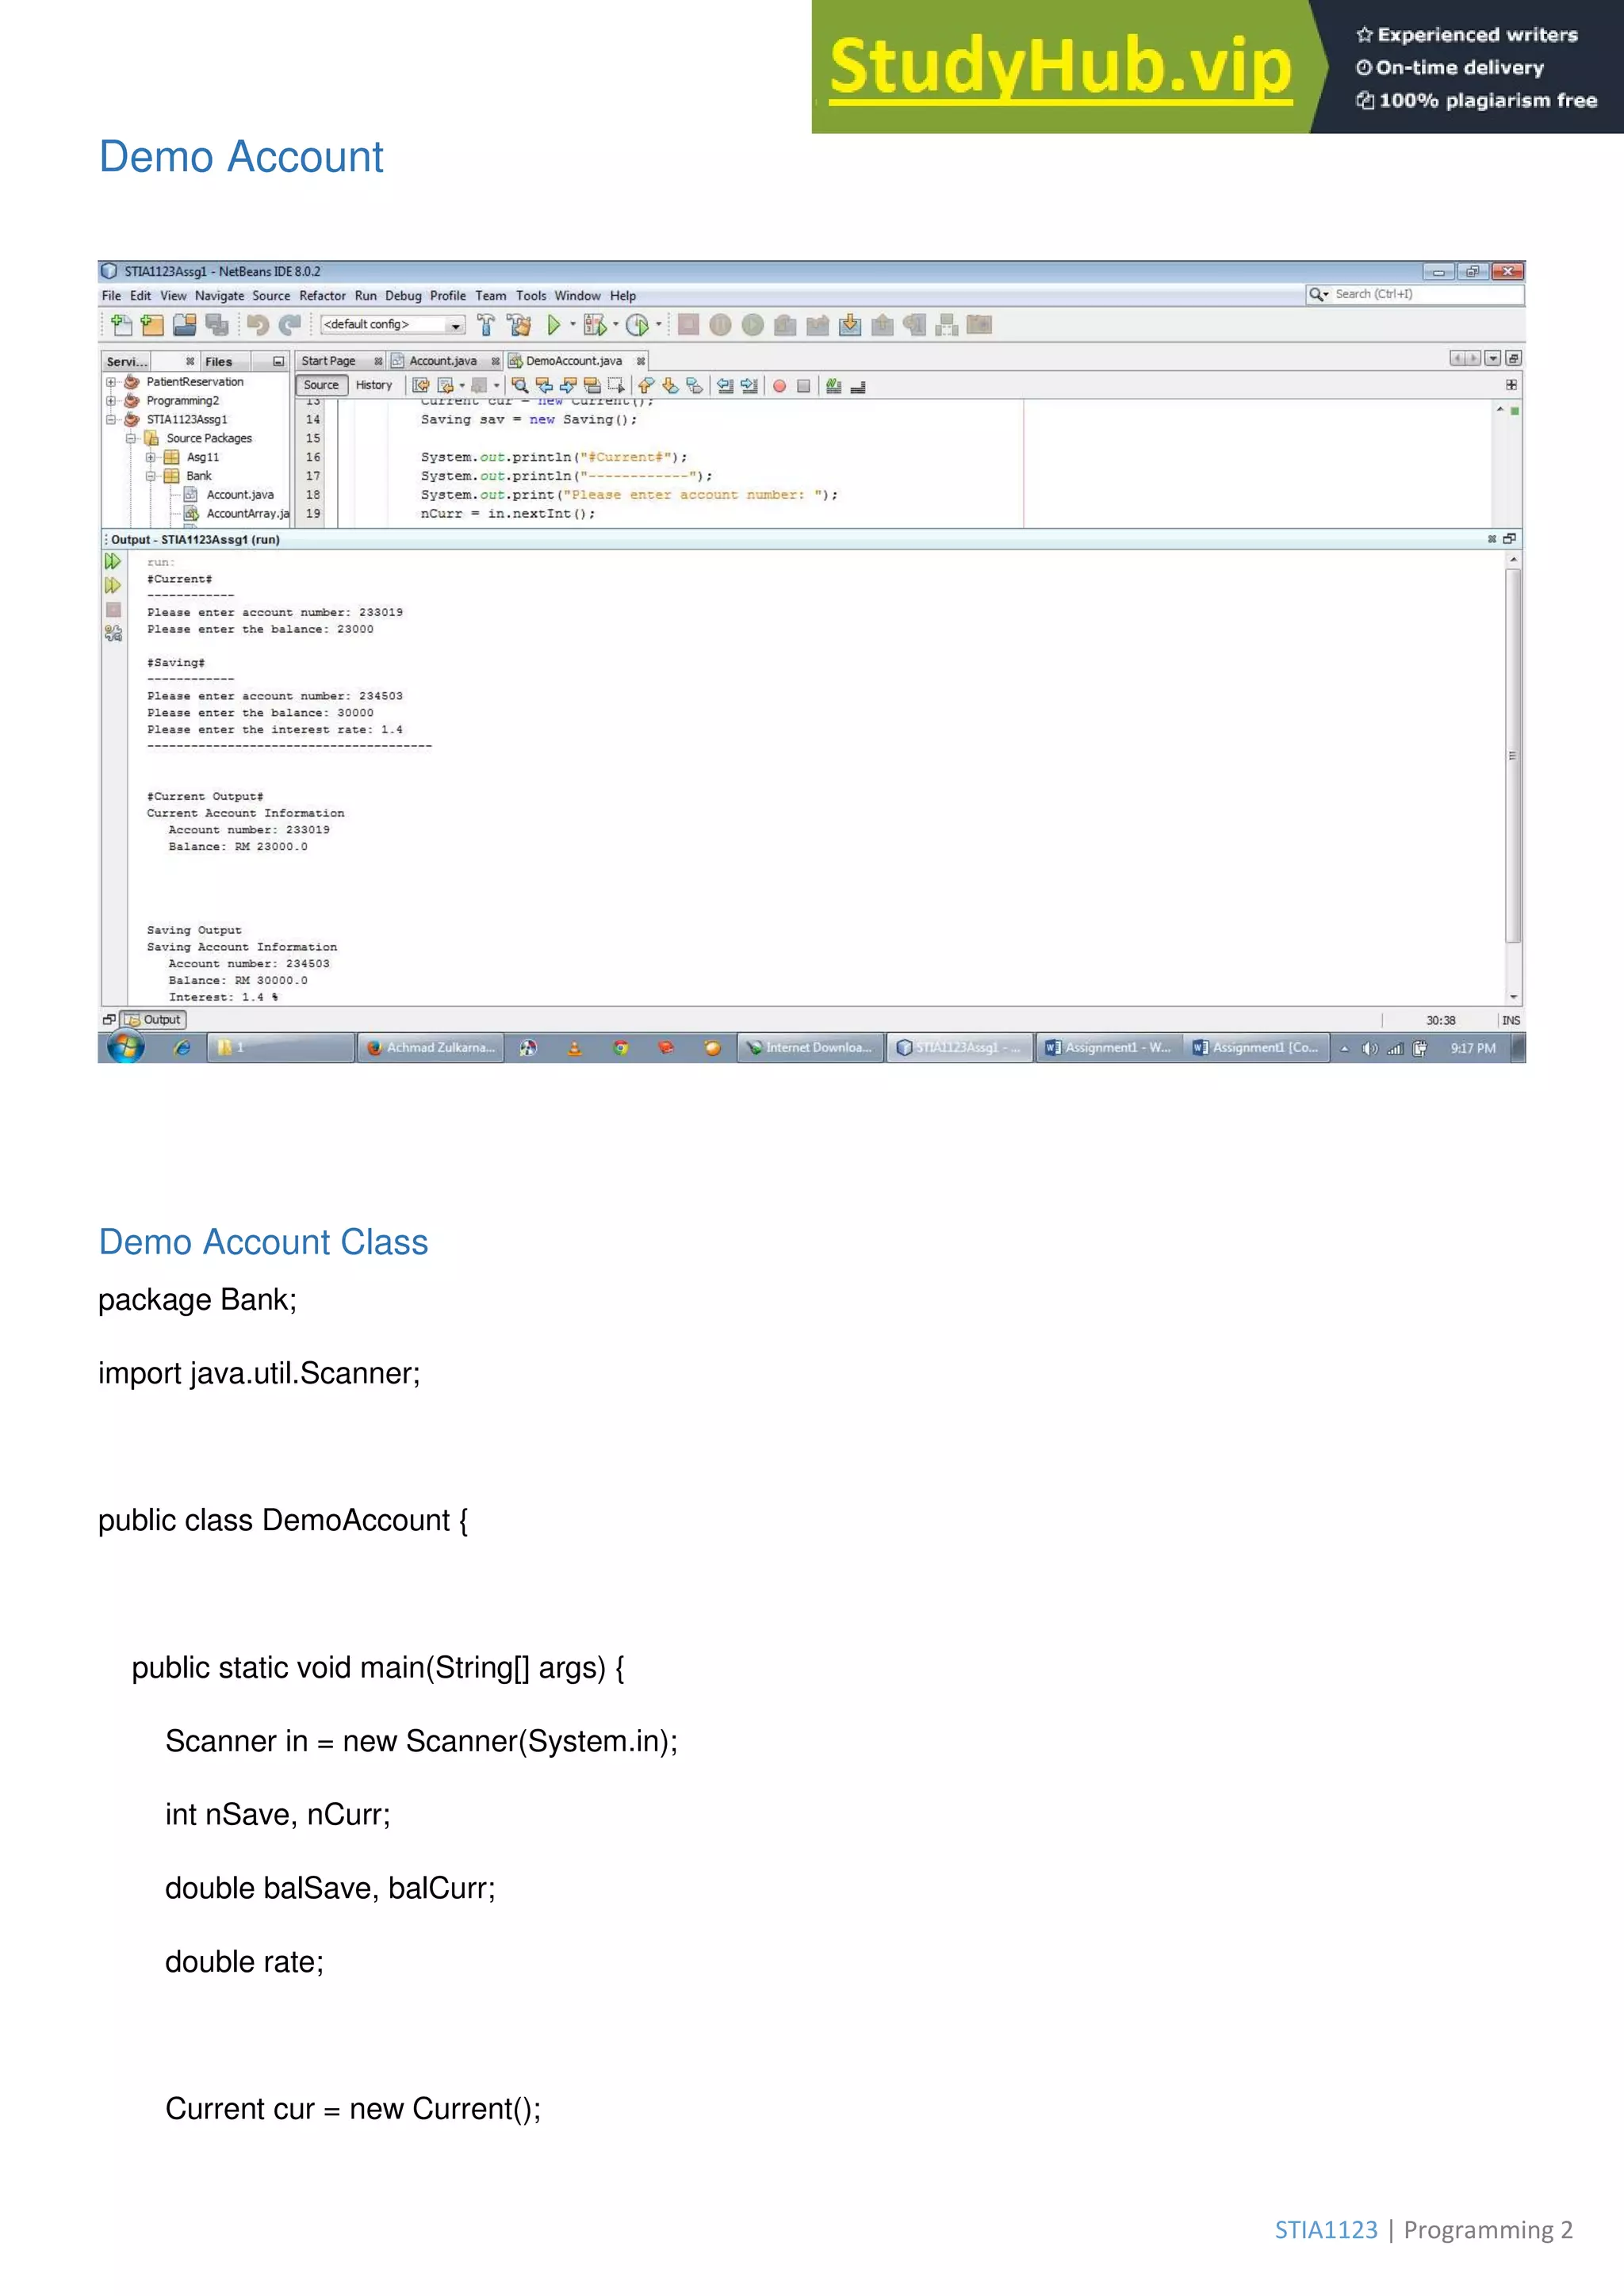Click the Assignment1 Word taskbar button
Viewport: 1624px width, 2296px height.
tap(1108, 1048)
